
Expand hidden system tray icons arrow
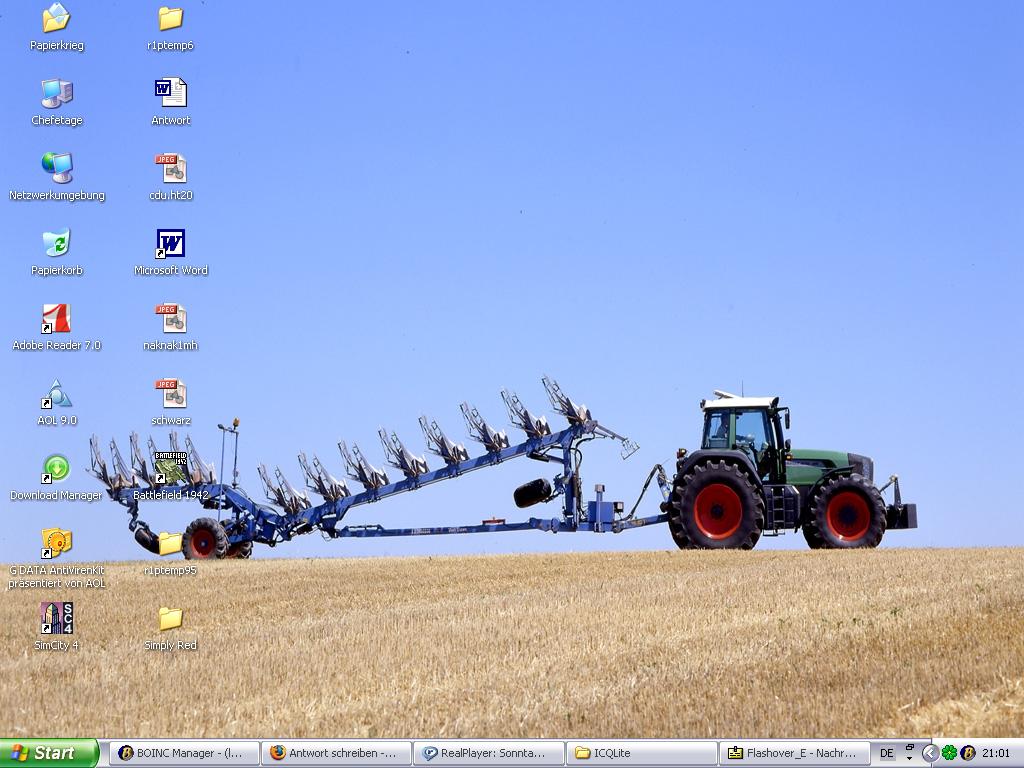(930, 753)
